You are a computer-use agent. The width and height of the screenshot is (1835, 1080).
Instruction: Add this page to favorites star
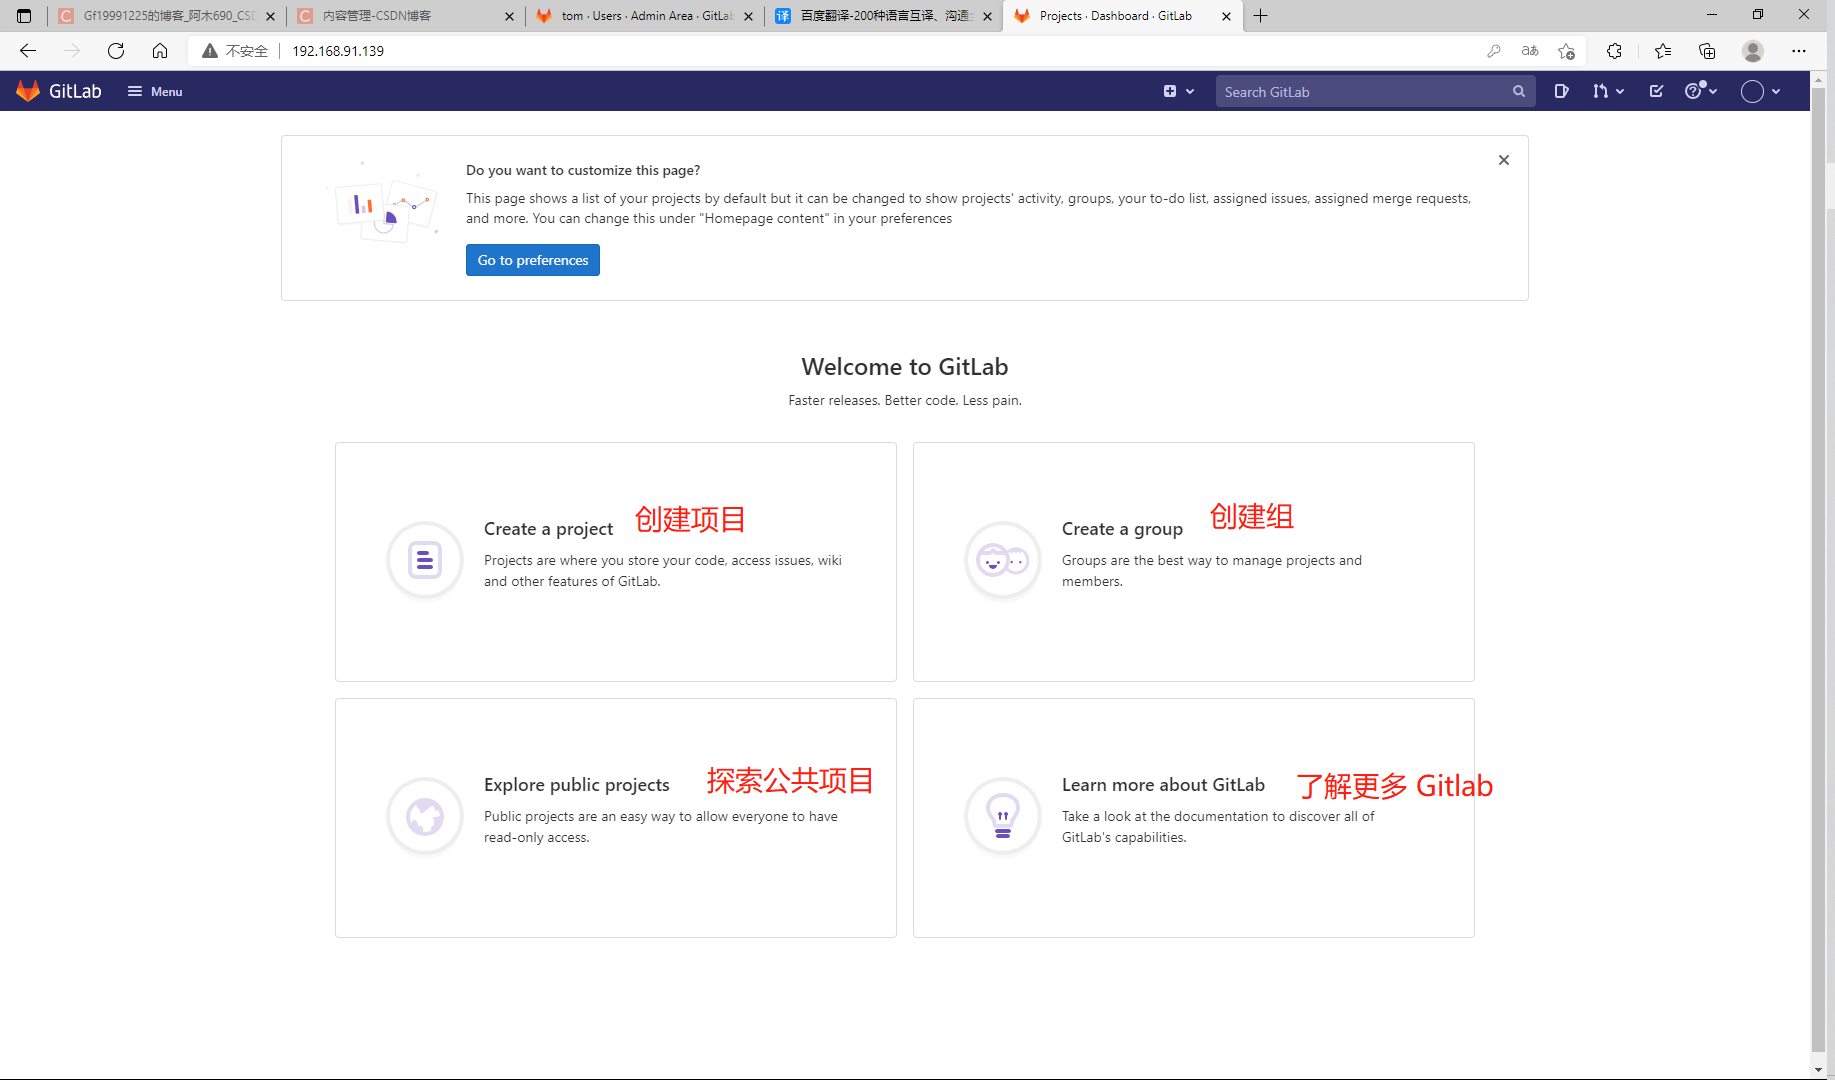(x=1566, y=51)
